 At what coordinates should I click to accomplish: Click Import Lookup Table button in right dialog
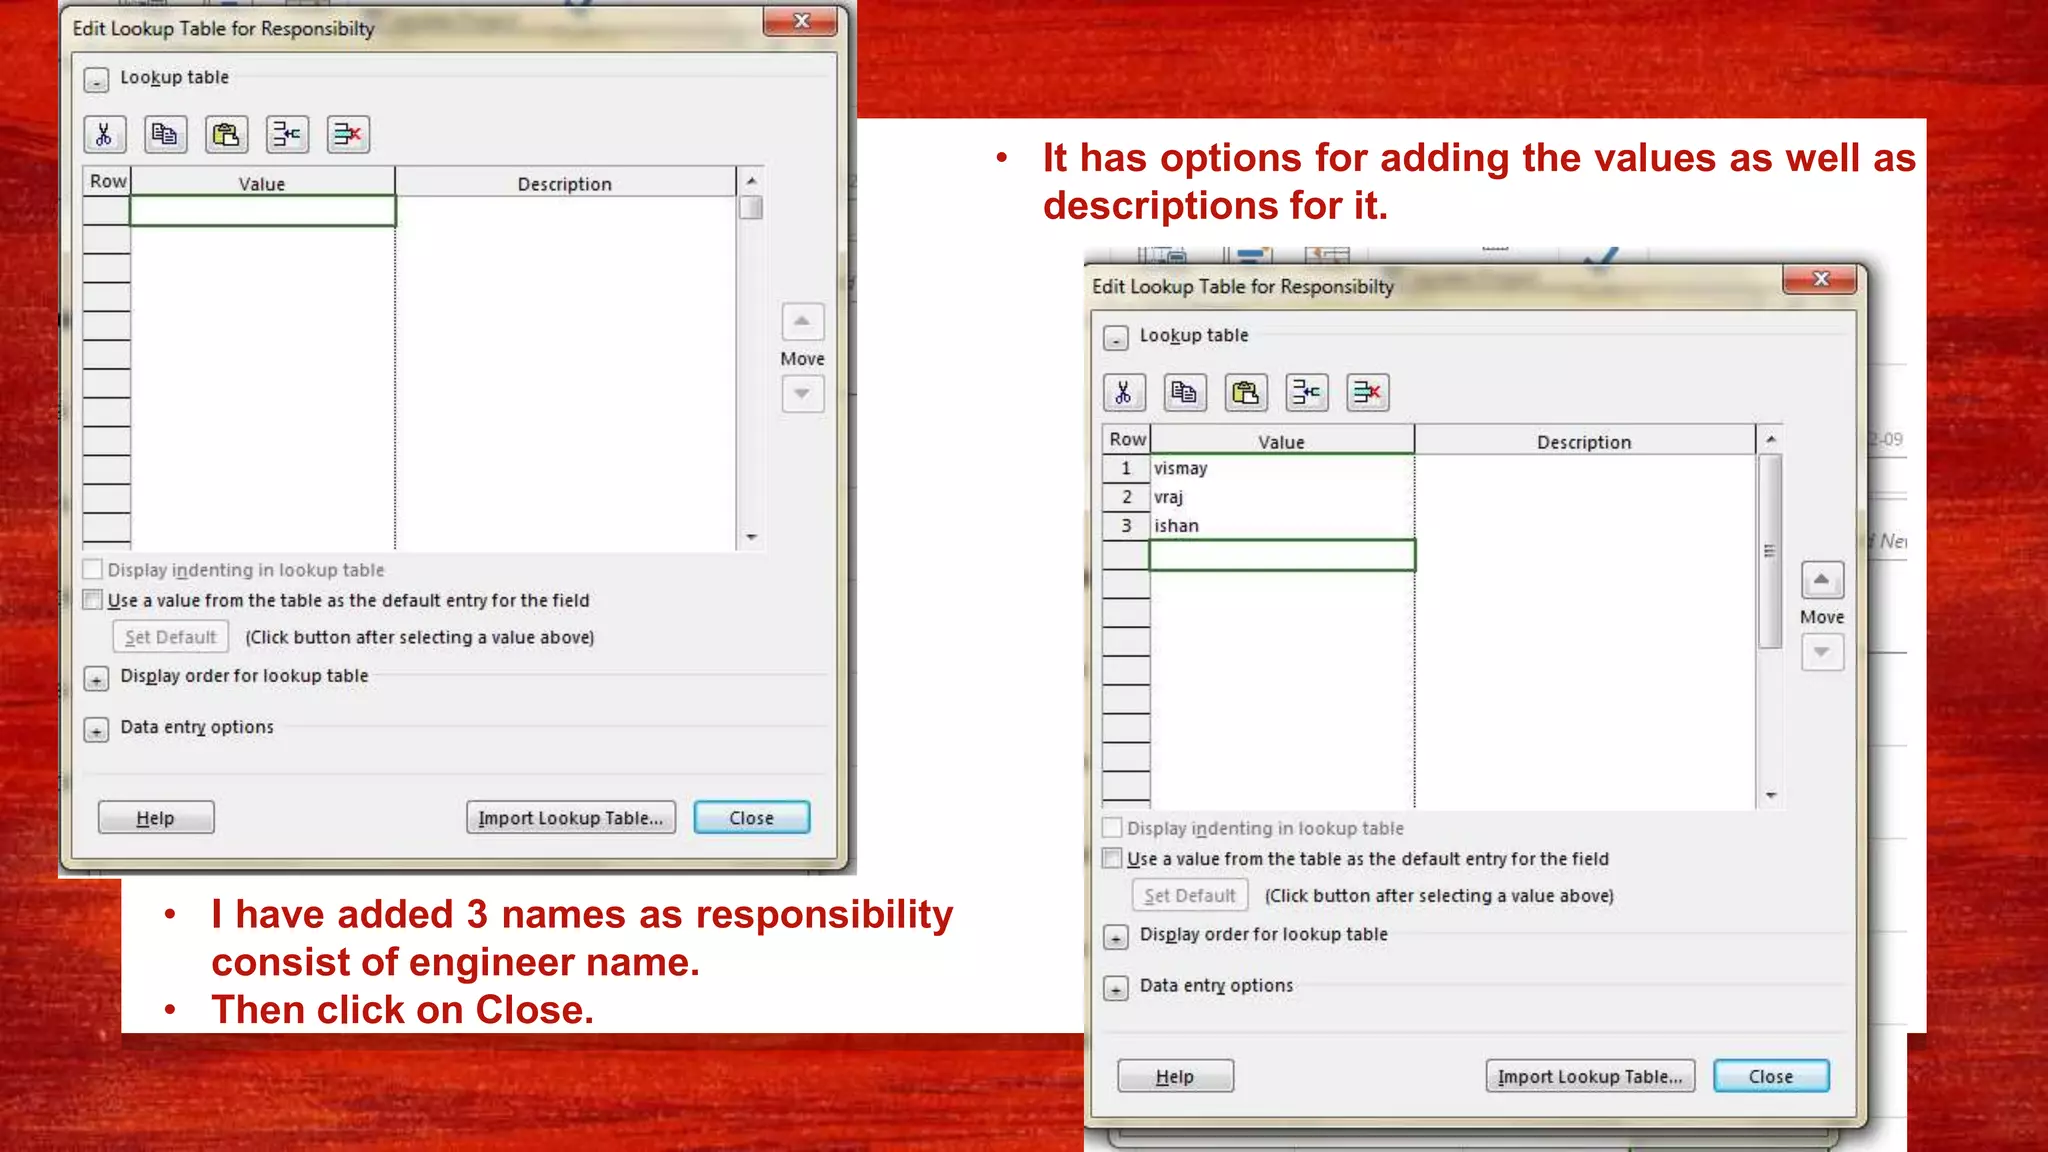tap(1590, 1076)
